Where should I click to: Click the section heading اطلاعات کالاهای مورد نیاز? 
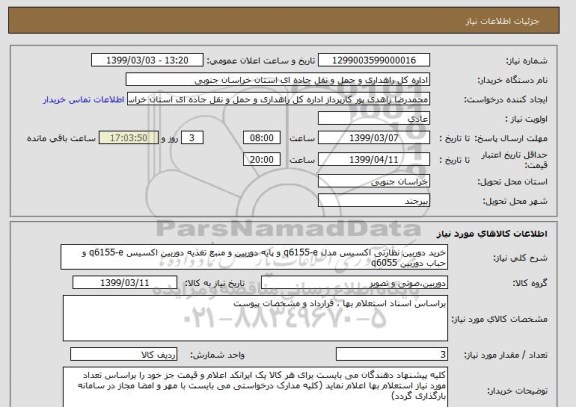tap(492, 234)
